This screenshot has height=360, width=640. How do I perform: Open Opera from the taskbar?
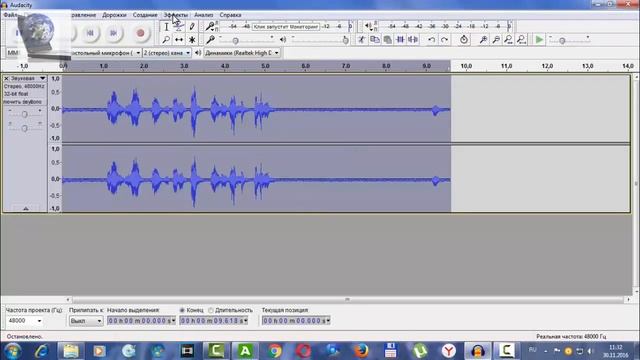tap(304, 351)
